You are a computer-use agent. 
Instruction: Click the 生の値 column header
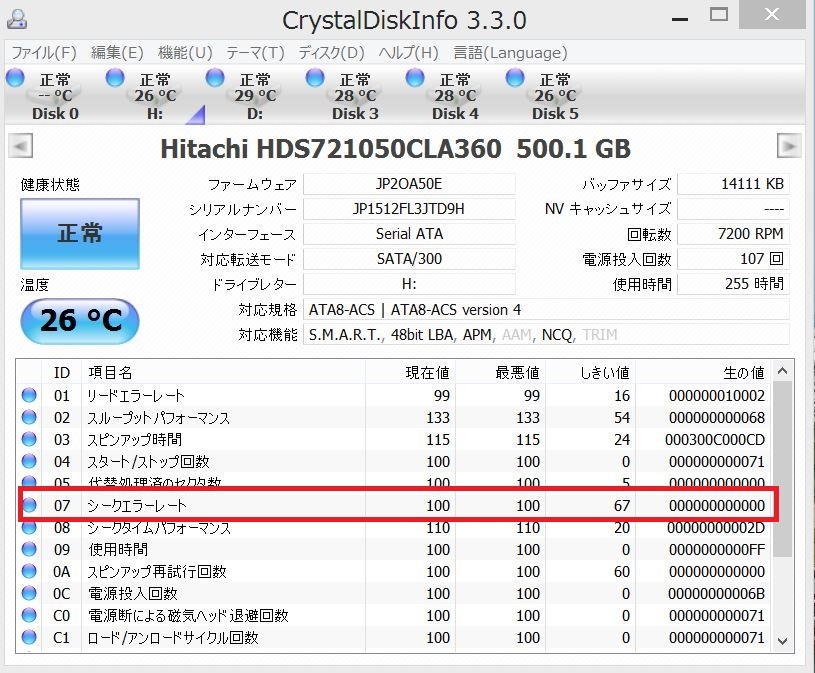[743, 373]
